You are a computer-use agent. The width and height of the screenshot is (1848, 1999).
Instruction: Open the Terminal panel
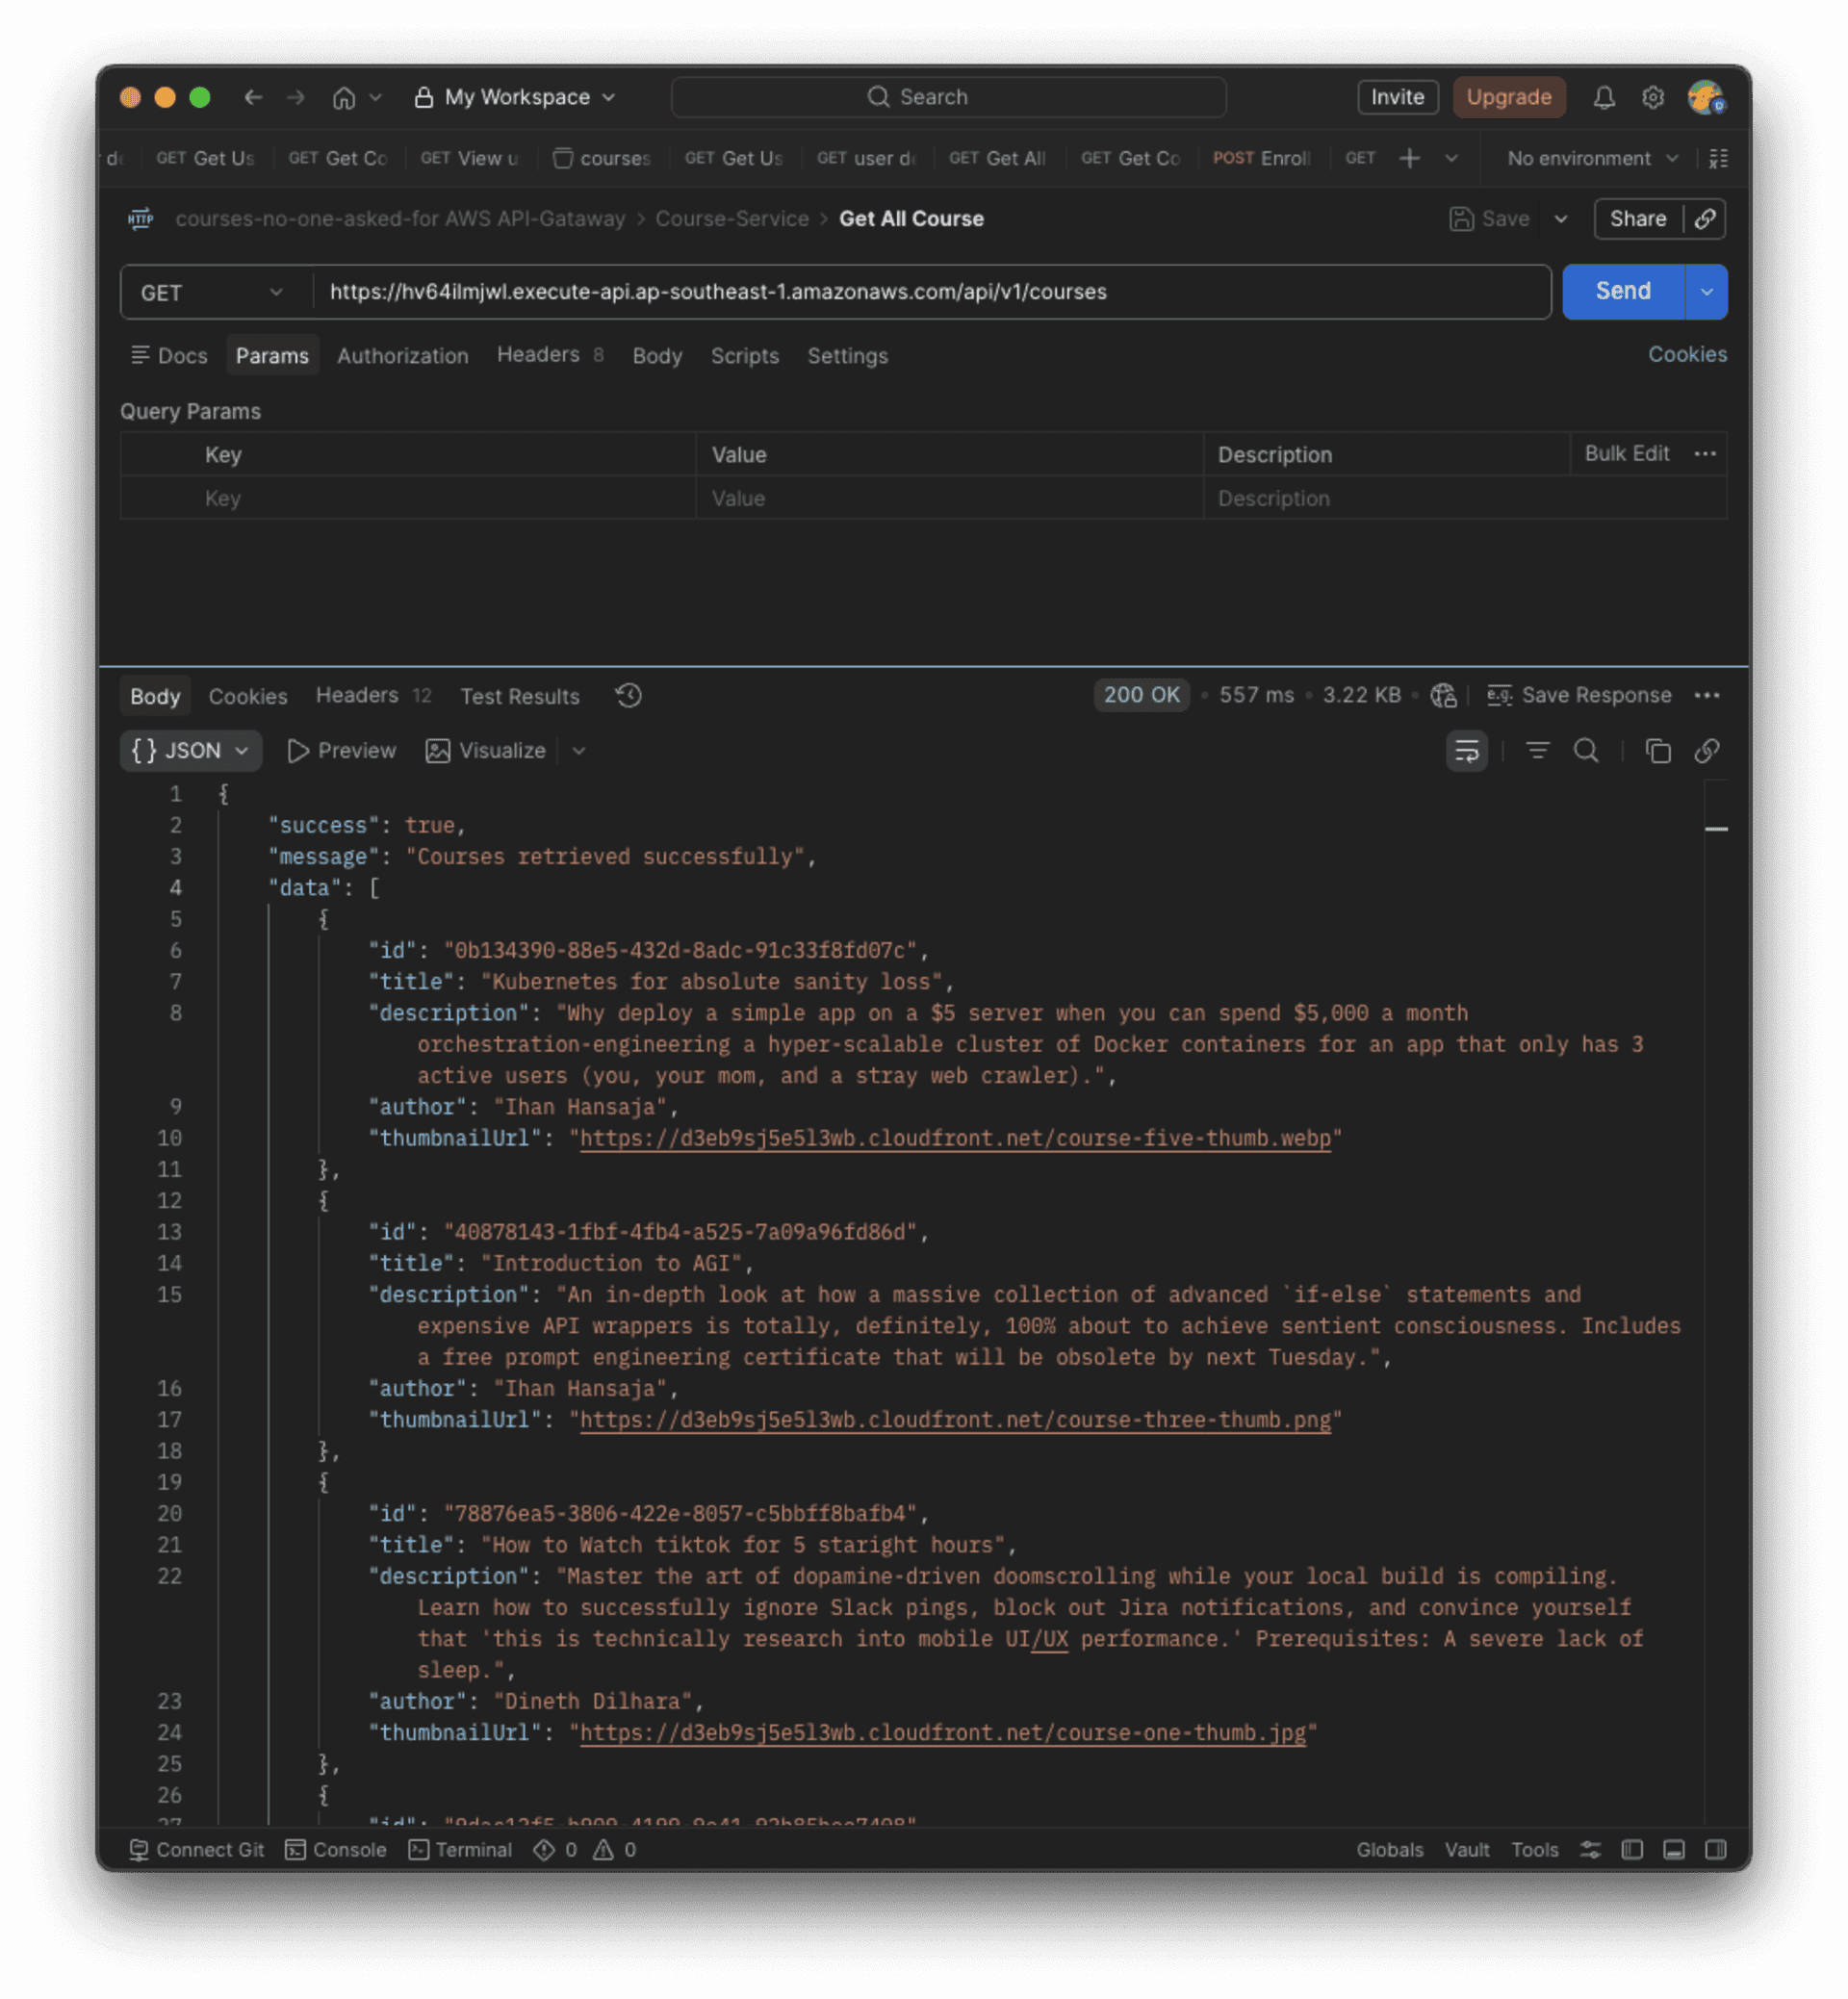[x=460, y=1850]
